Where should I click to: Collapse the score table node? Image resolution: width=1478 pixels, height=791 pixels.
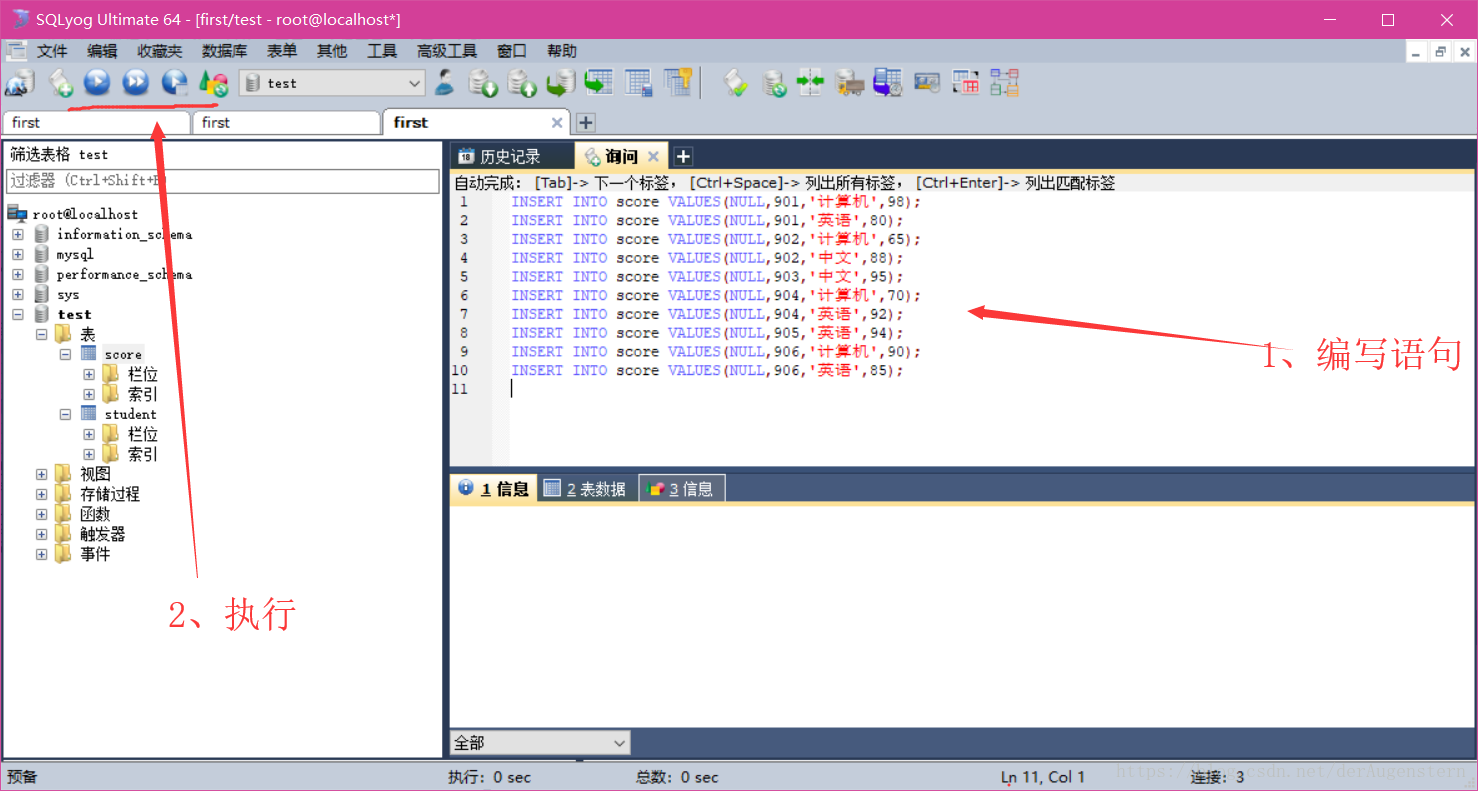click(x=65, y=354)
